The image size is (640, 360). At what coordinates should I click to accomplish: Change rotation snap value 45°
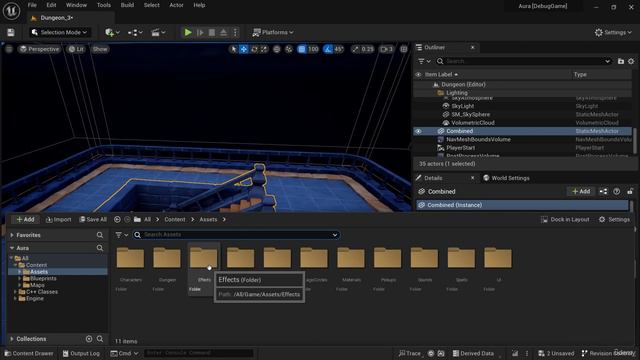339,49
